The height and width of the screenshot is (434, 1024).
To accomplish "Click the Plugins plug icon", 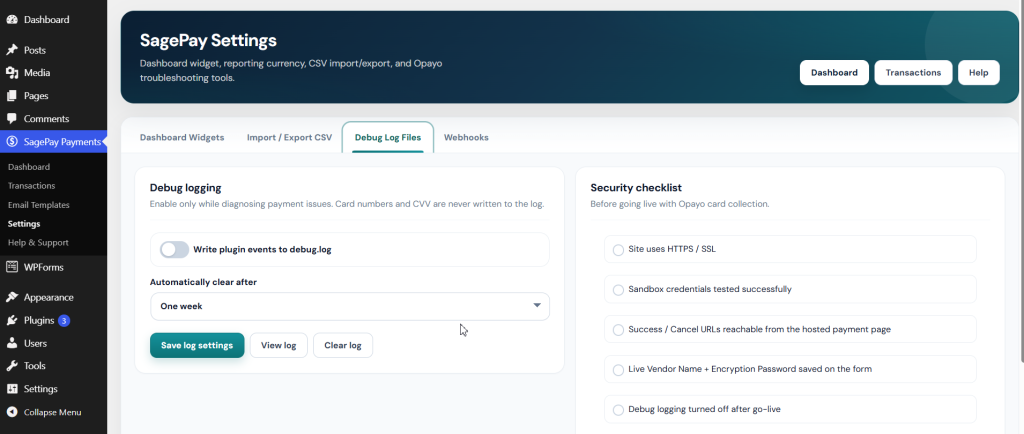I will pyautogui.click(x=12, y=320).
